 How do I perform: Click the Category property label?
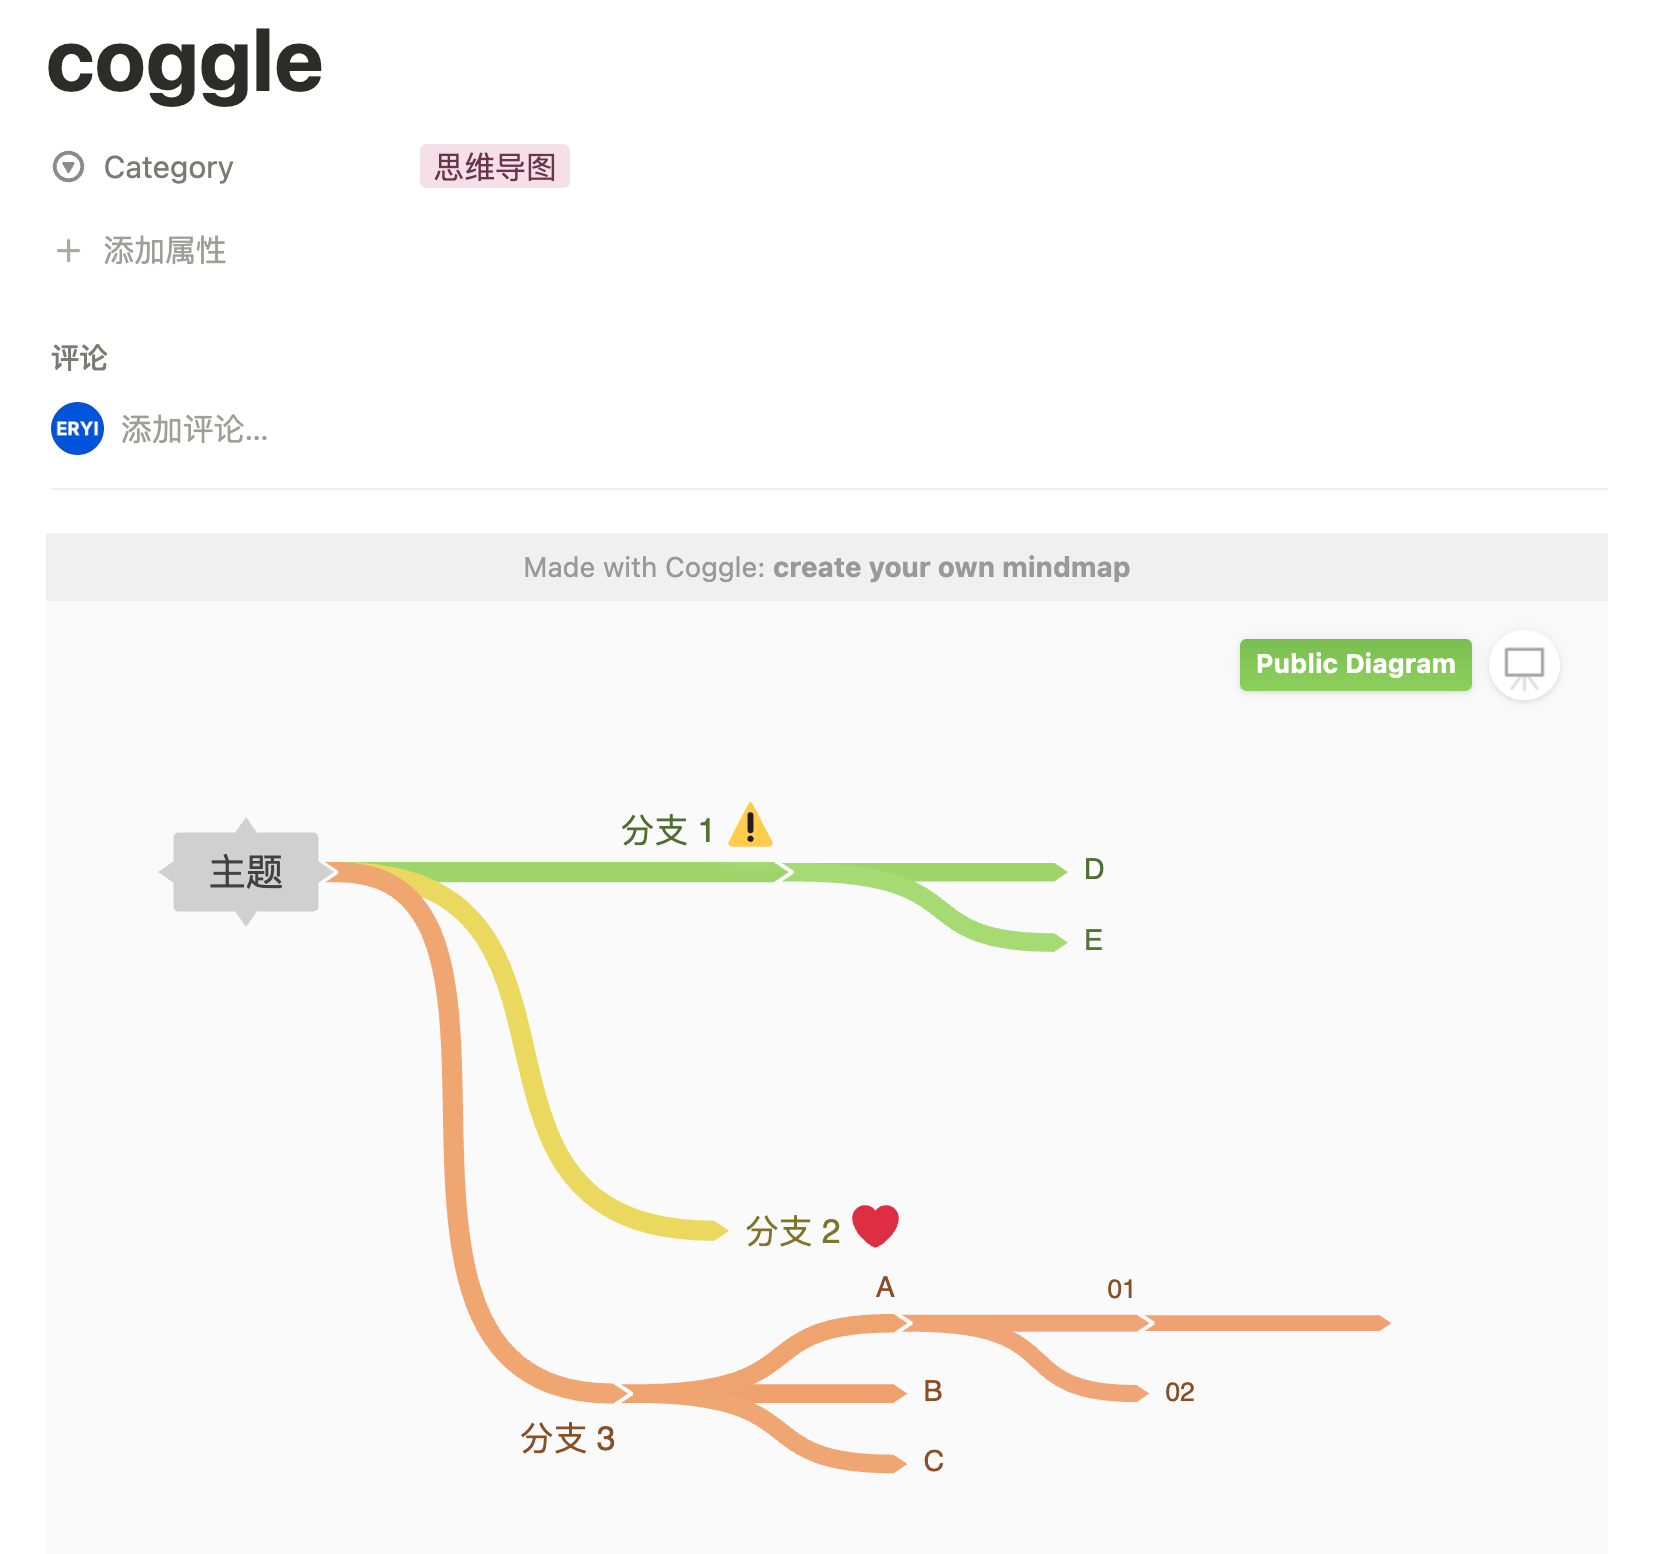(168, 167)
